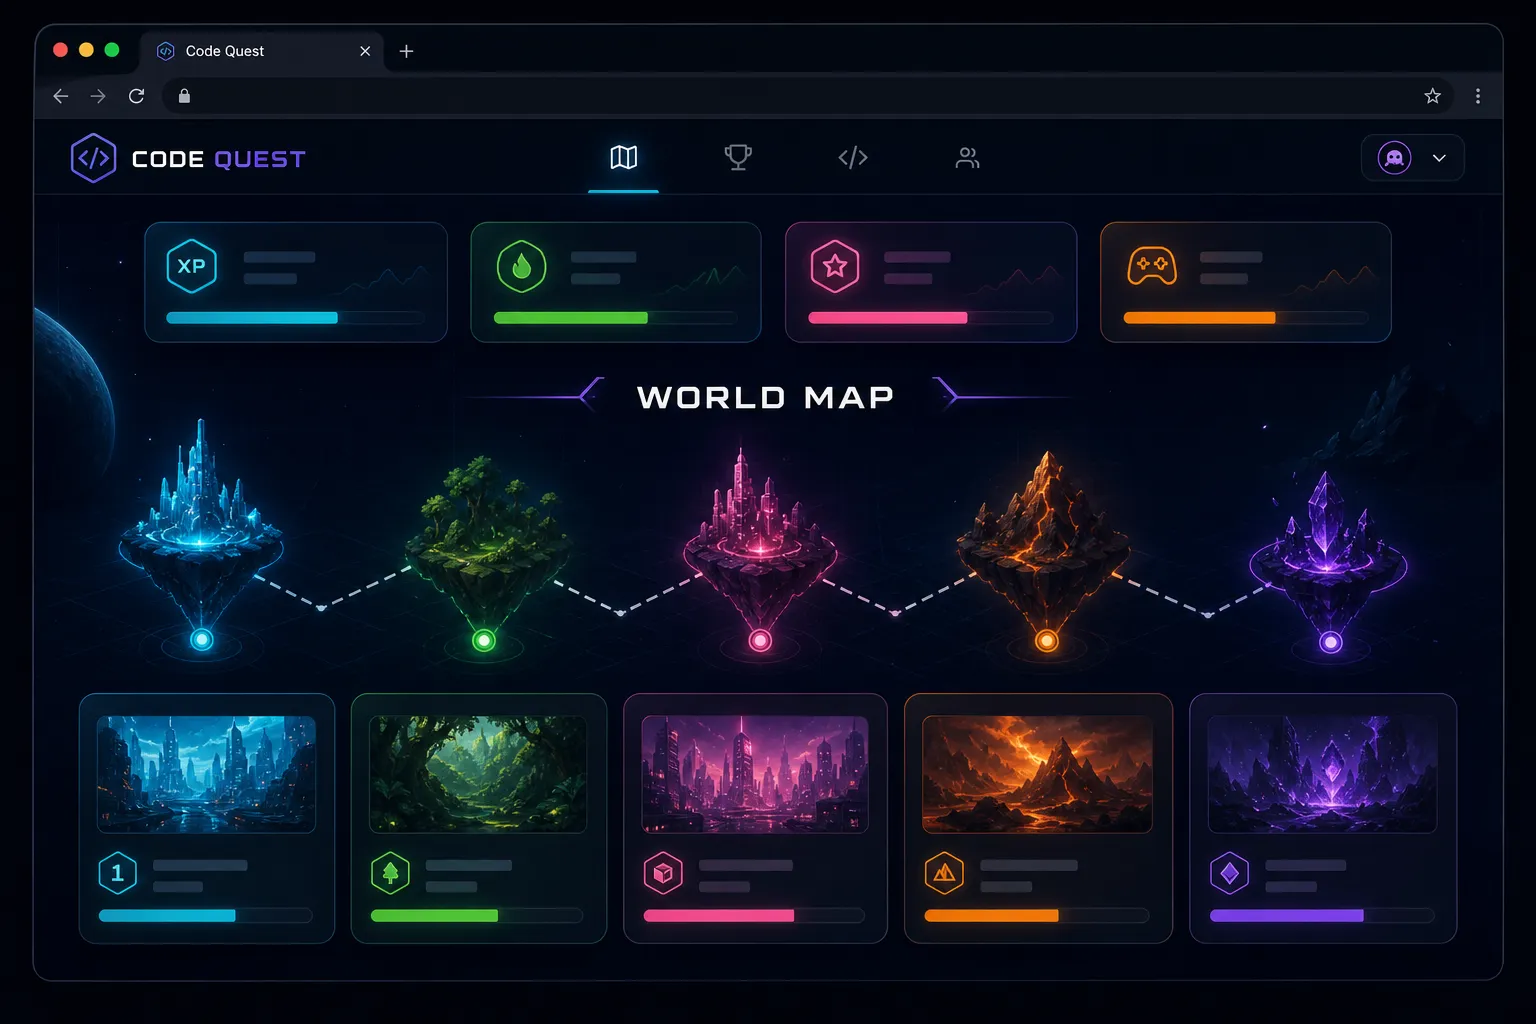Viewport: 1536px width, 1024px height.
Task: Open the purple crystal level thumbnail
Action: [1322, 774]
